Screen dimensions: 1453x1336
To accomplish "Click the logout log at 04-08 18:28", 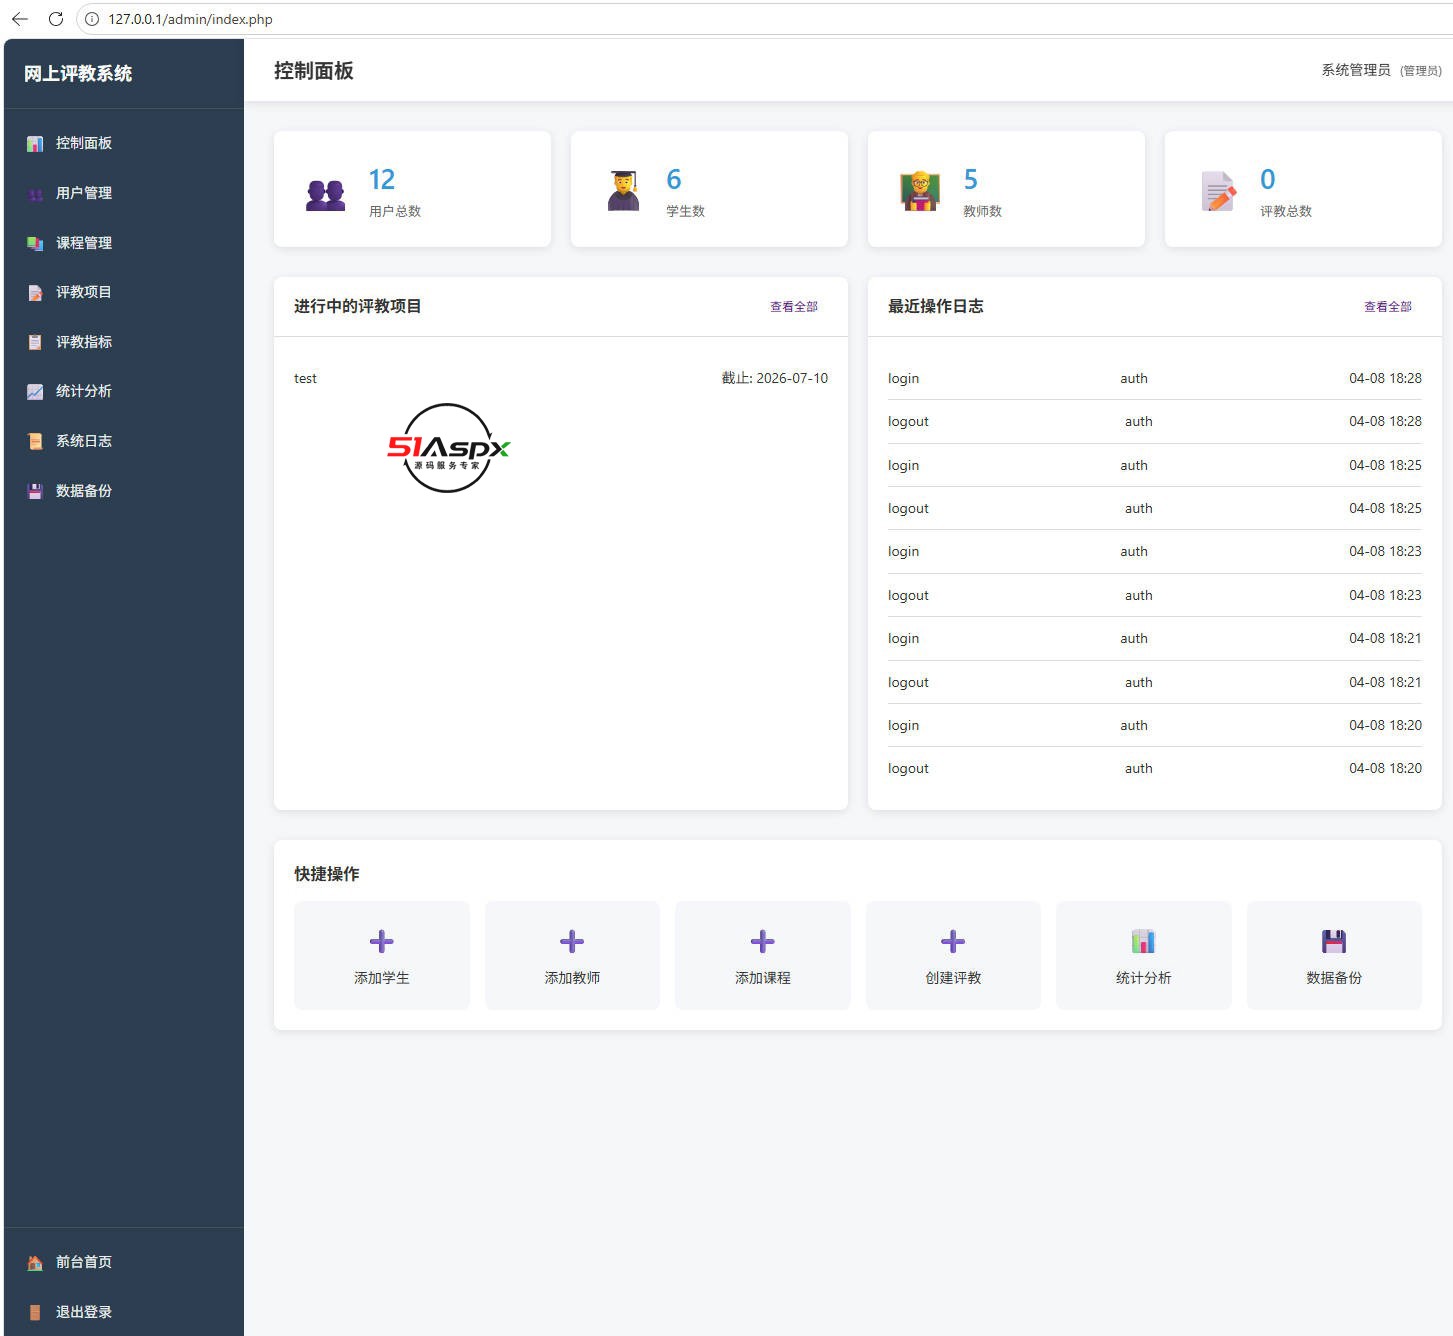I will [x=1155, y=421].
